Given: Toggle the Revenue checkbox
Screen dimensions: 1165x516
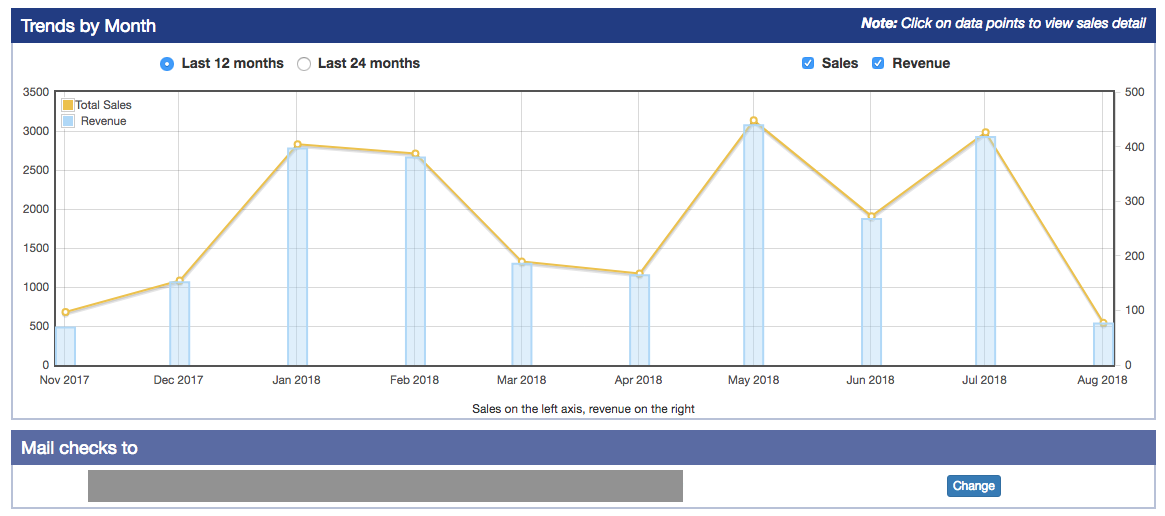Looking at the screenshot, I should pyautogui.click(x=878, y=64).
